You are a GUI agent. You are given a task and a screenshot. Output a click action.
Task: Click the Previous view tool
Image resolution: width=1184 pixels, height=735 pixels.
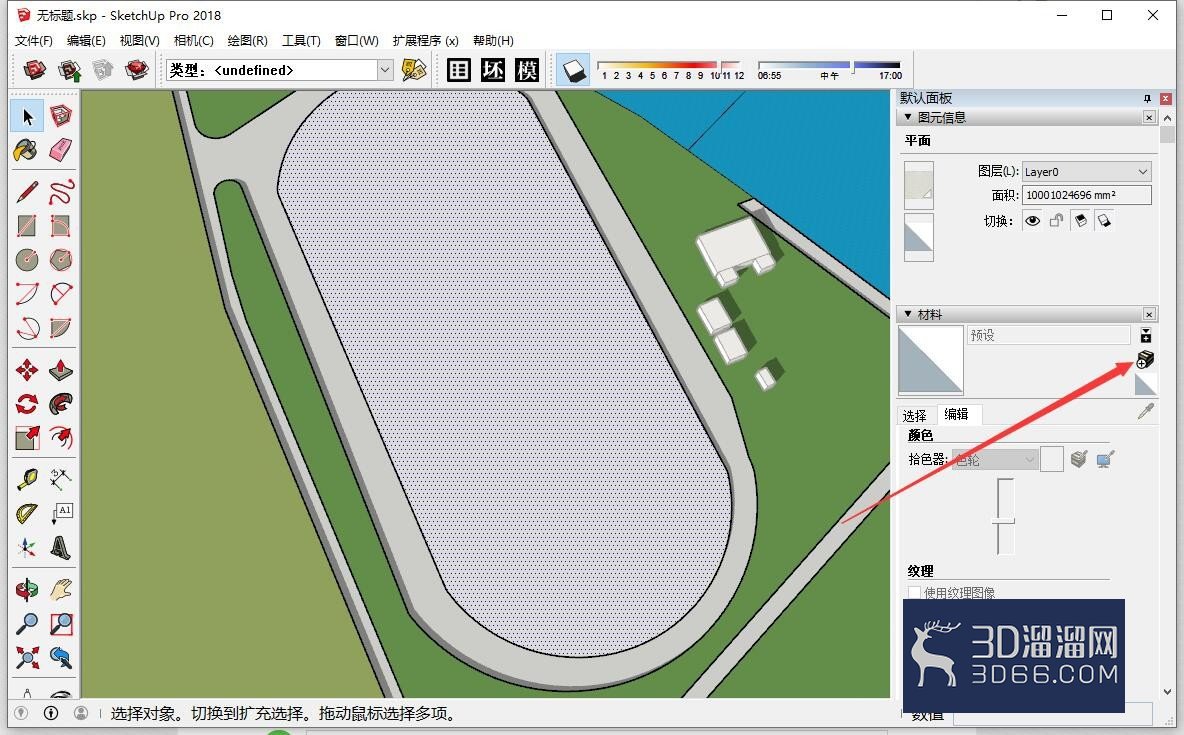(60, 658)
